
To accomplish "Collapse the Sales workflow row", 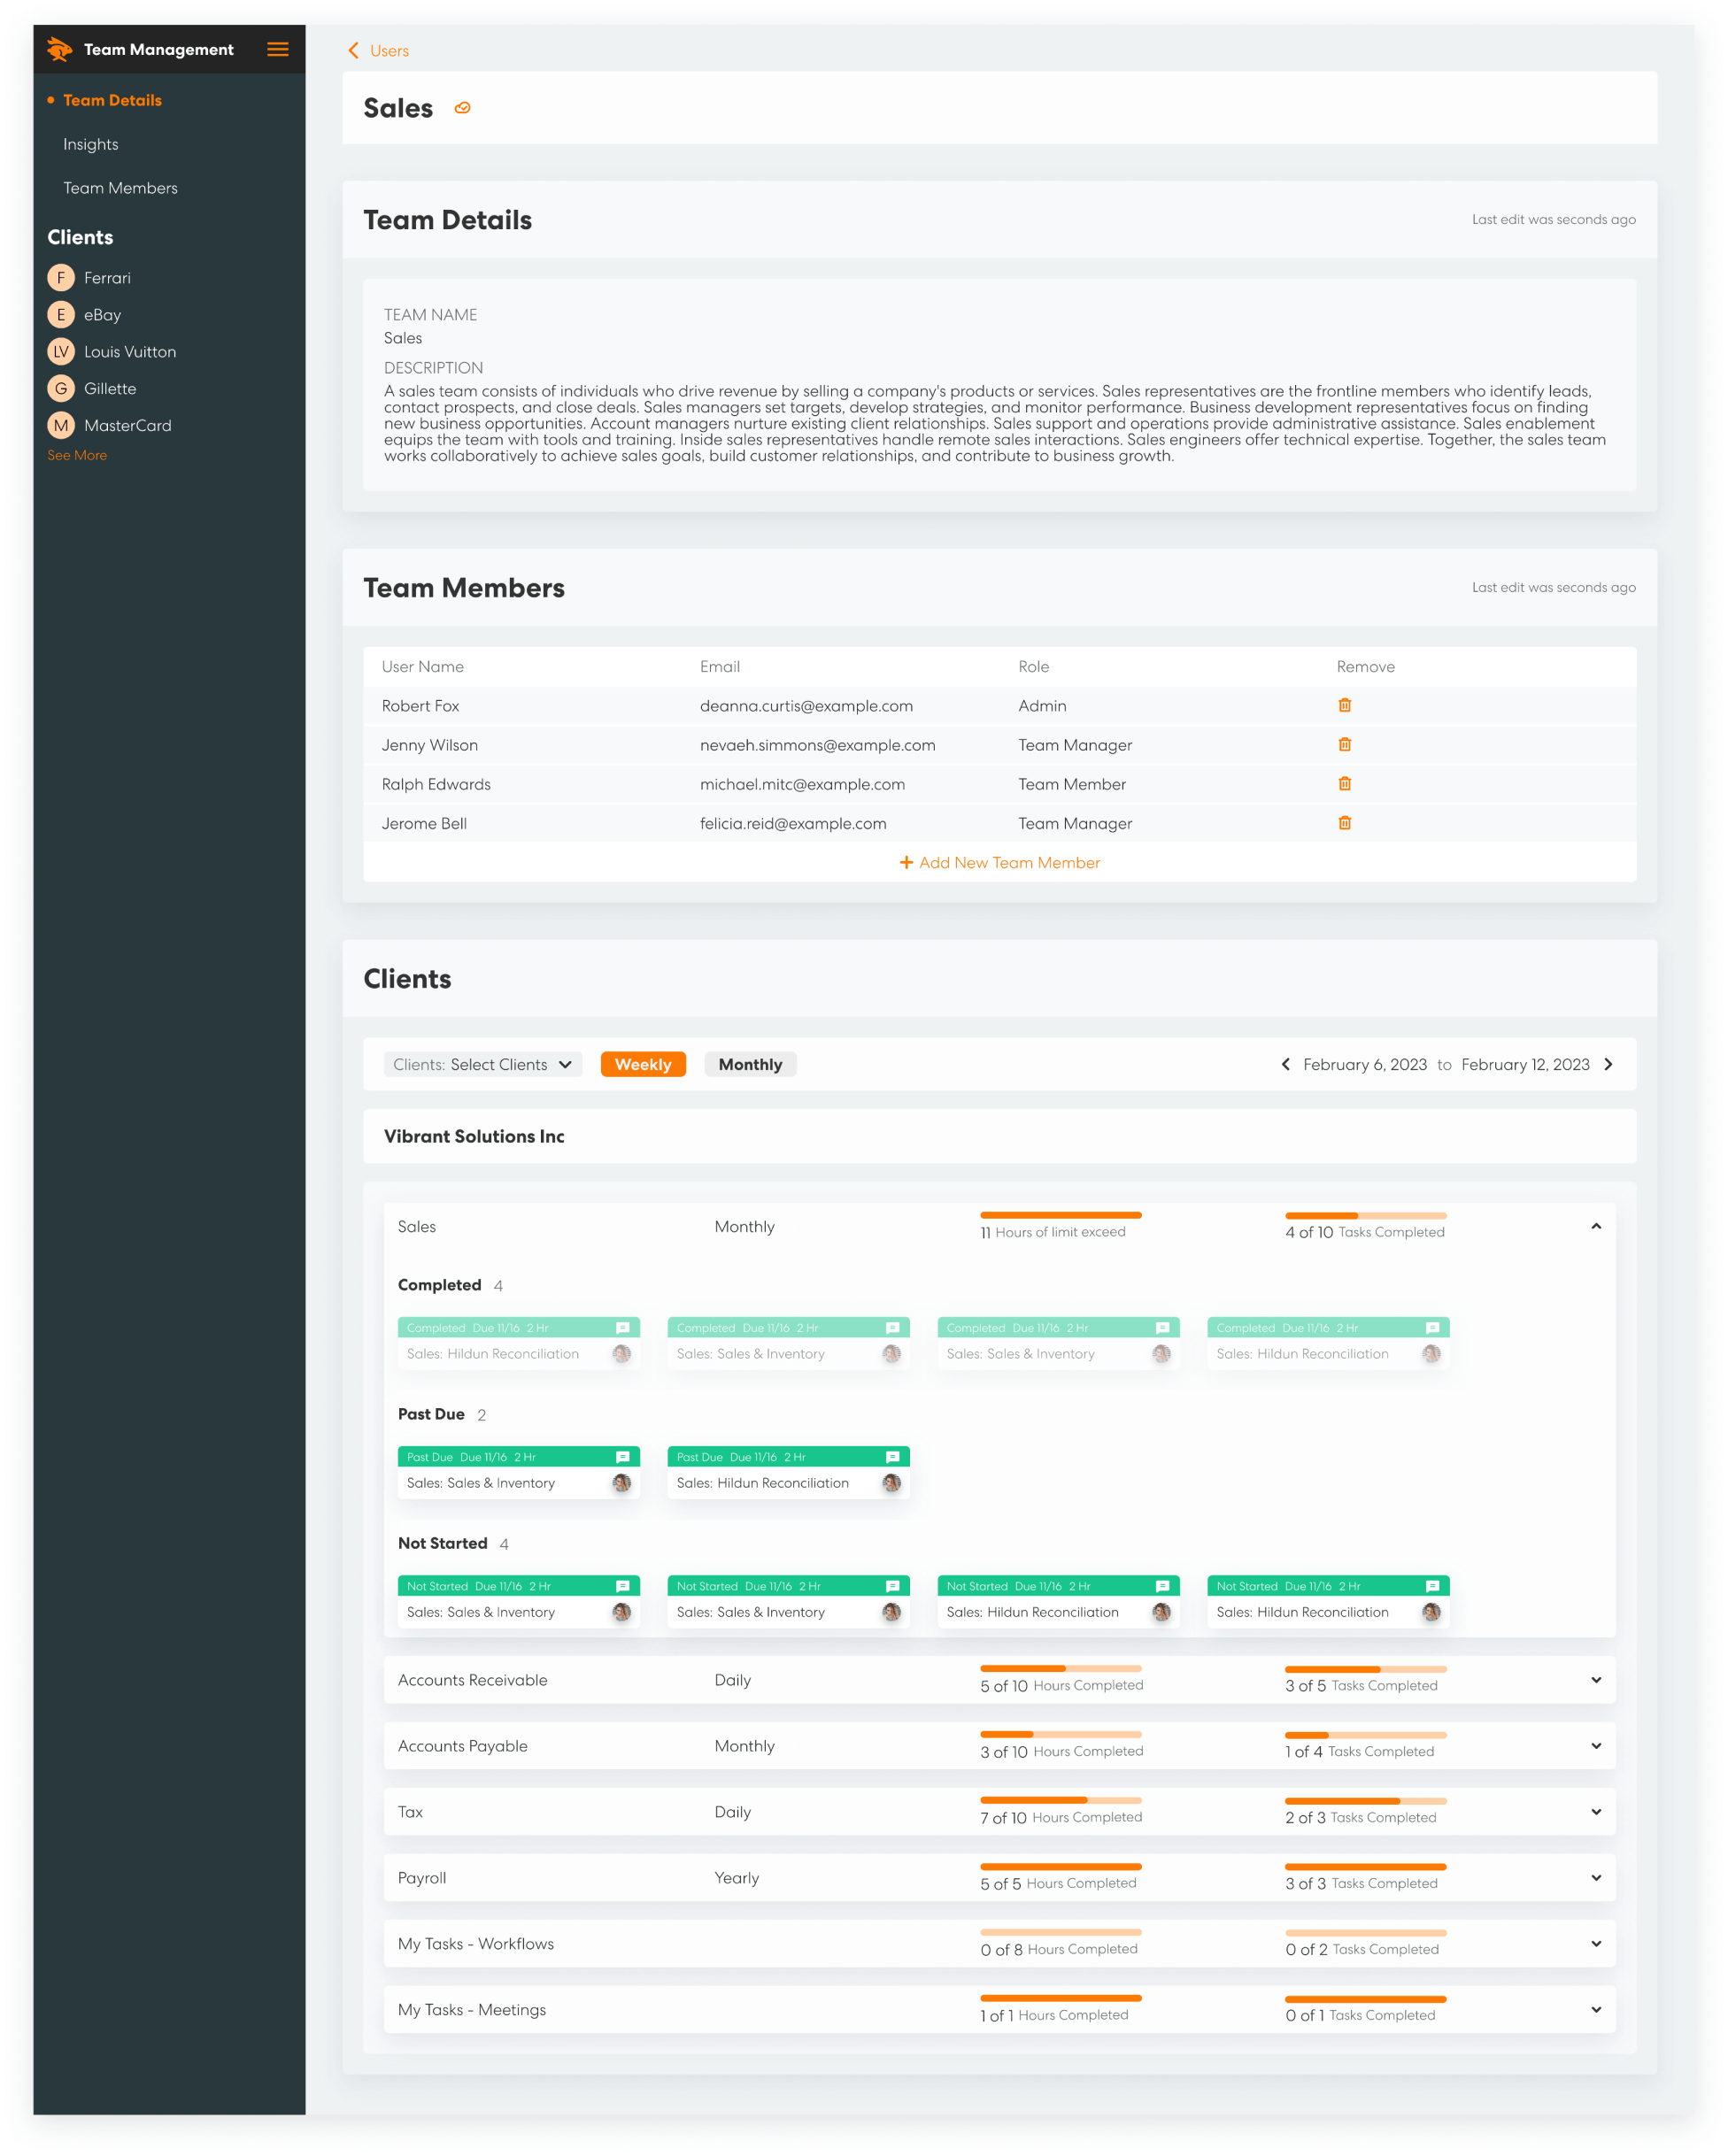I will [x=1596, y=1226].
